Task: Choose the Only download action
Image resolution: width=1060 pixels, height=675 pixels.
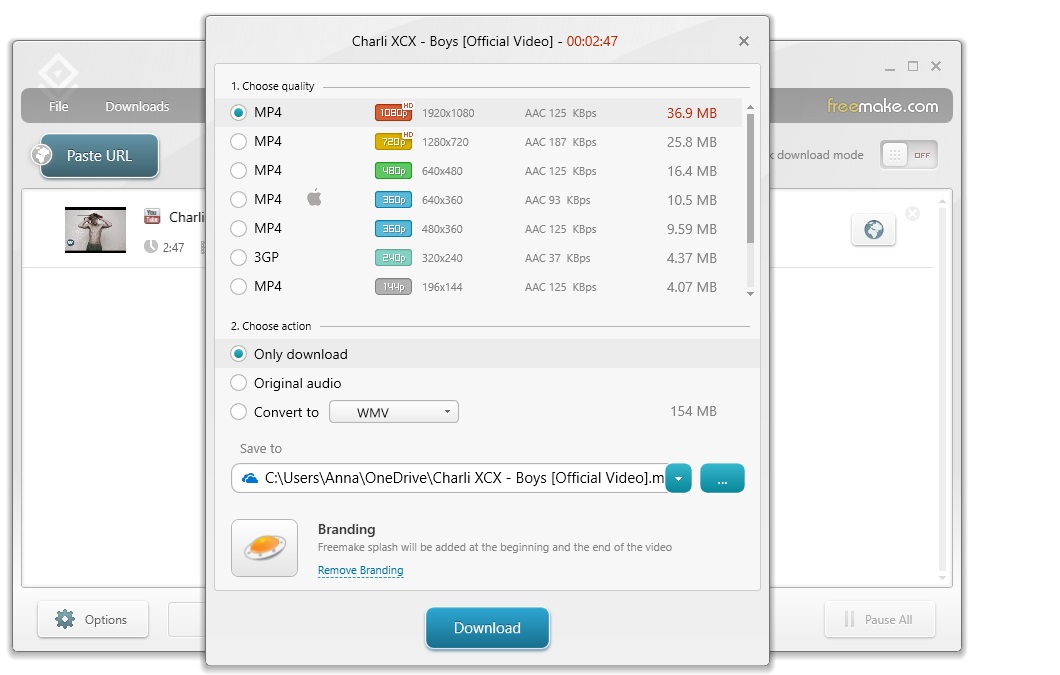Action: 238,354
